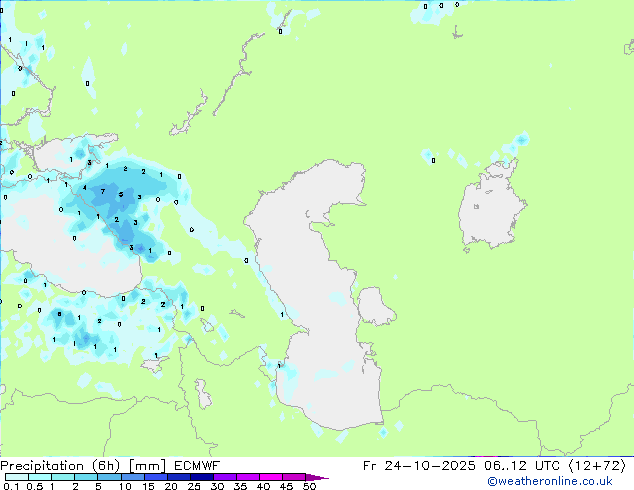The width and height of the screenshot is (634, 490).
Task: Select the 30–35 mm purple legend swatch
Action: click(x=224, y=477)
